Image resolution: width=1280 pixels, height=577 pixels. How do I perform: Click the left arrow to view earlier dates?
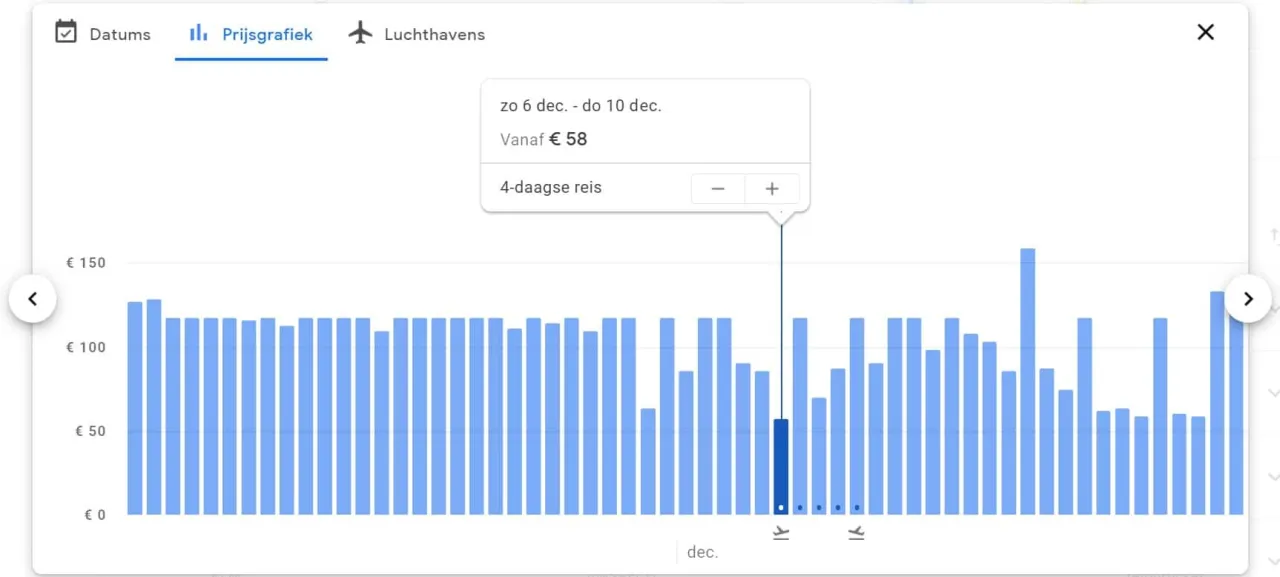[x=33, y=298]
